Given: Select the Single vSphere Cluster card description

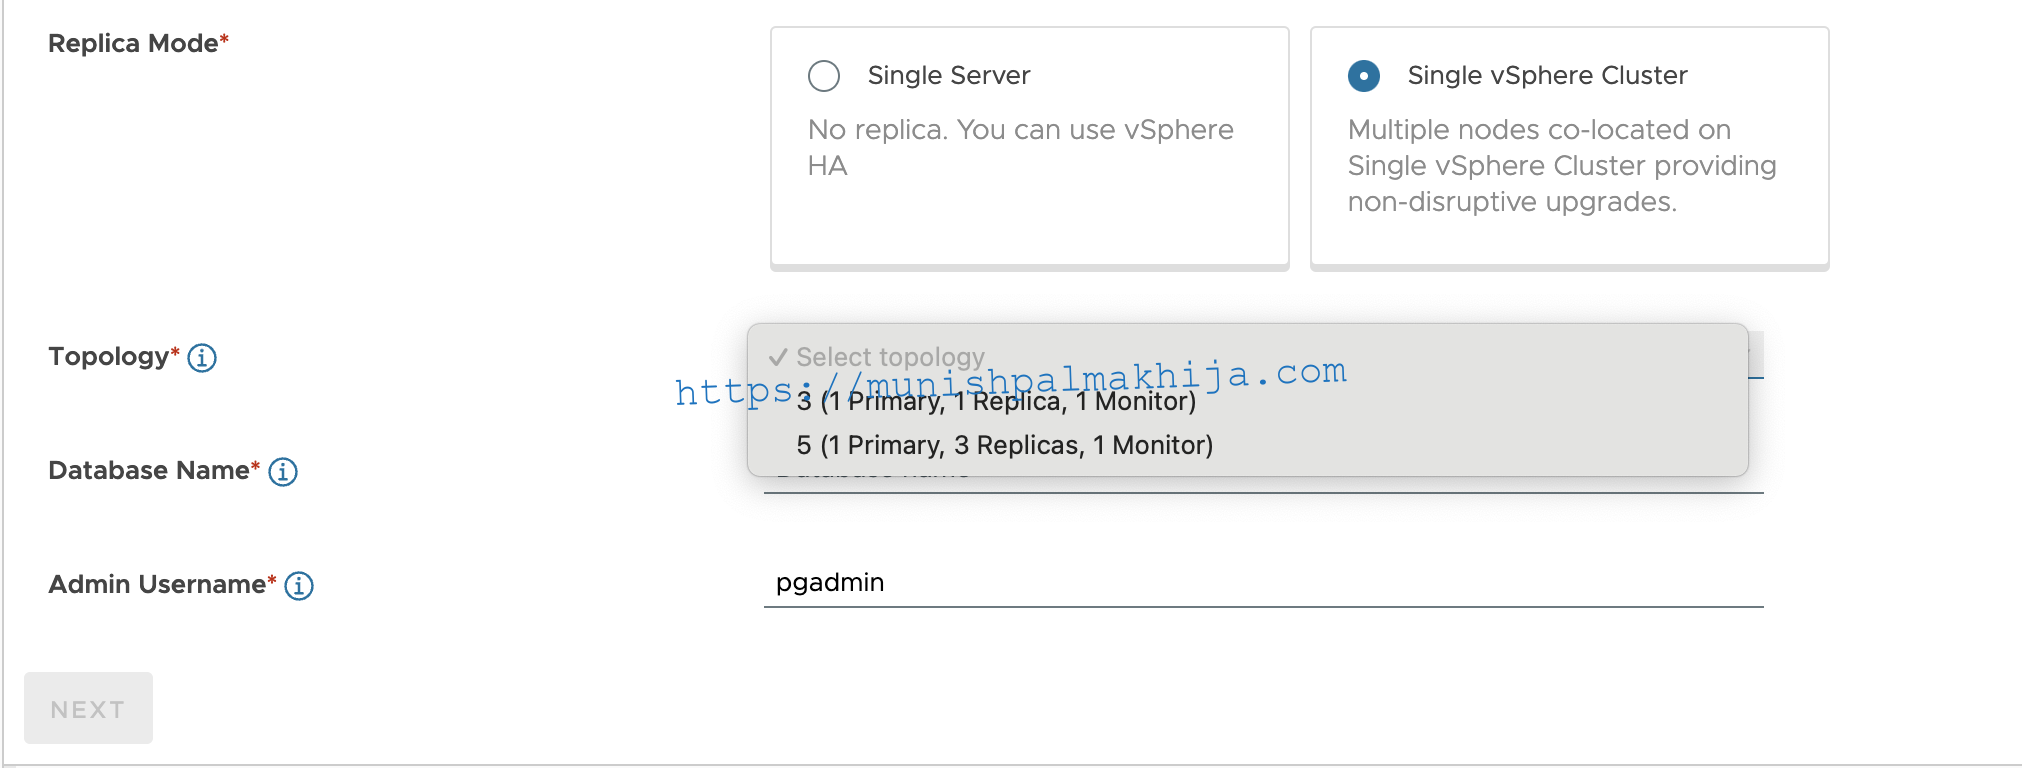Looking at the screenshot, I should point(1562,165).
